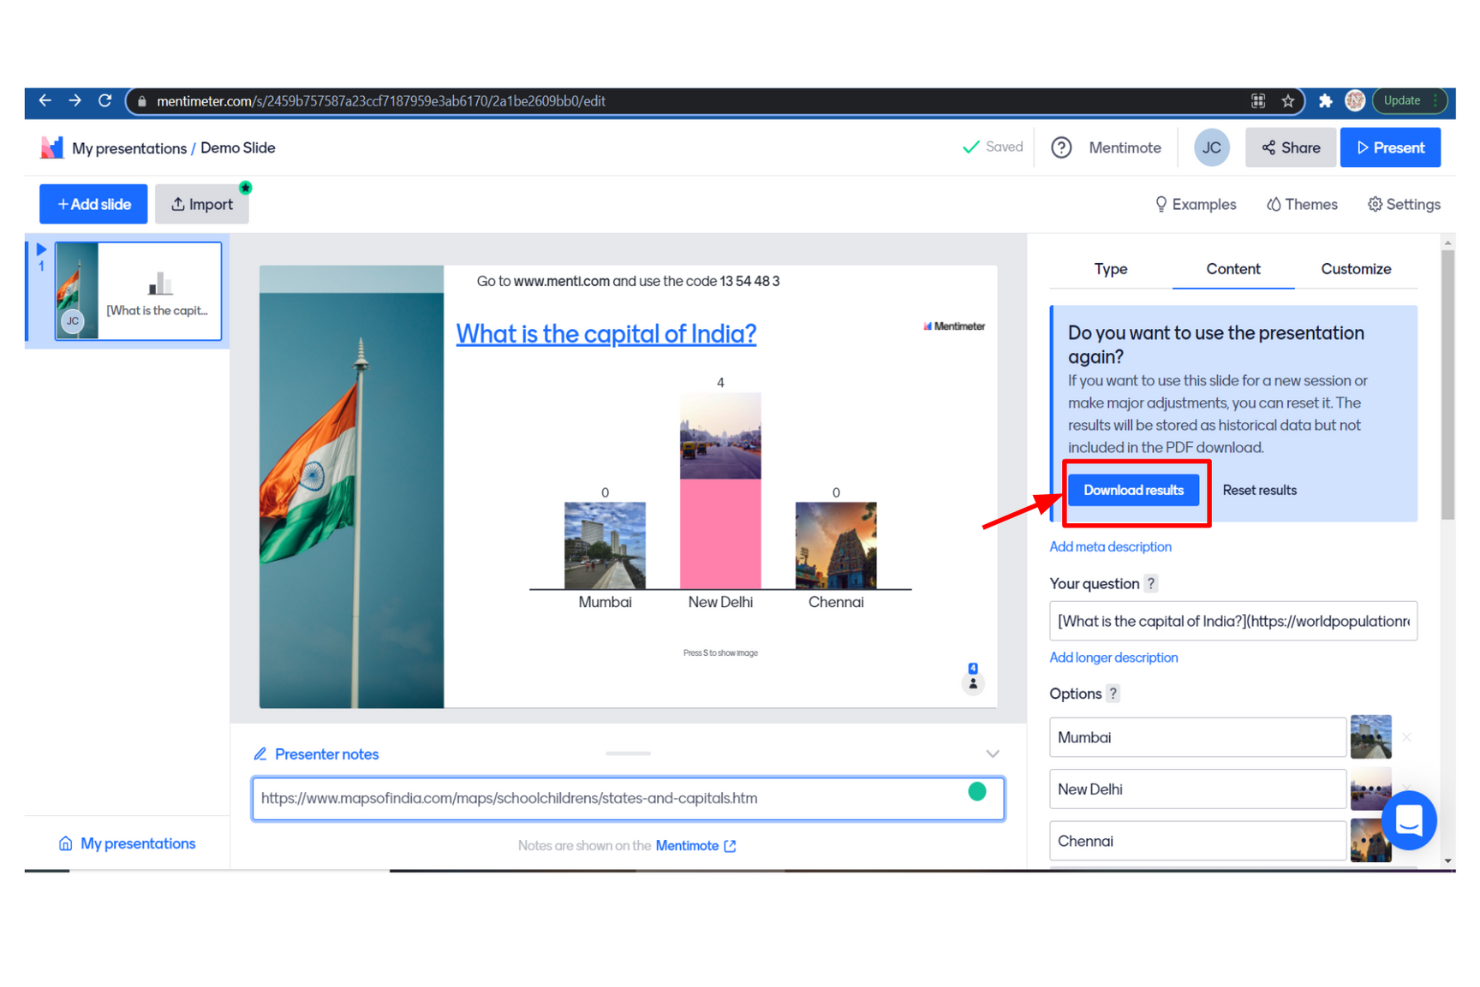Click the browser Update button
This screenshot has width=1480, height=987.
[1410, 101]
